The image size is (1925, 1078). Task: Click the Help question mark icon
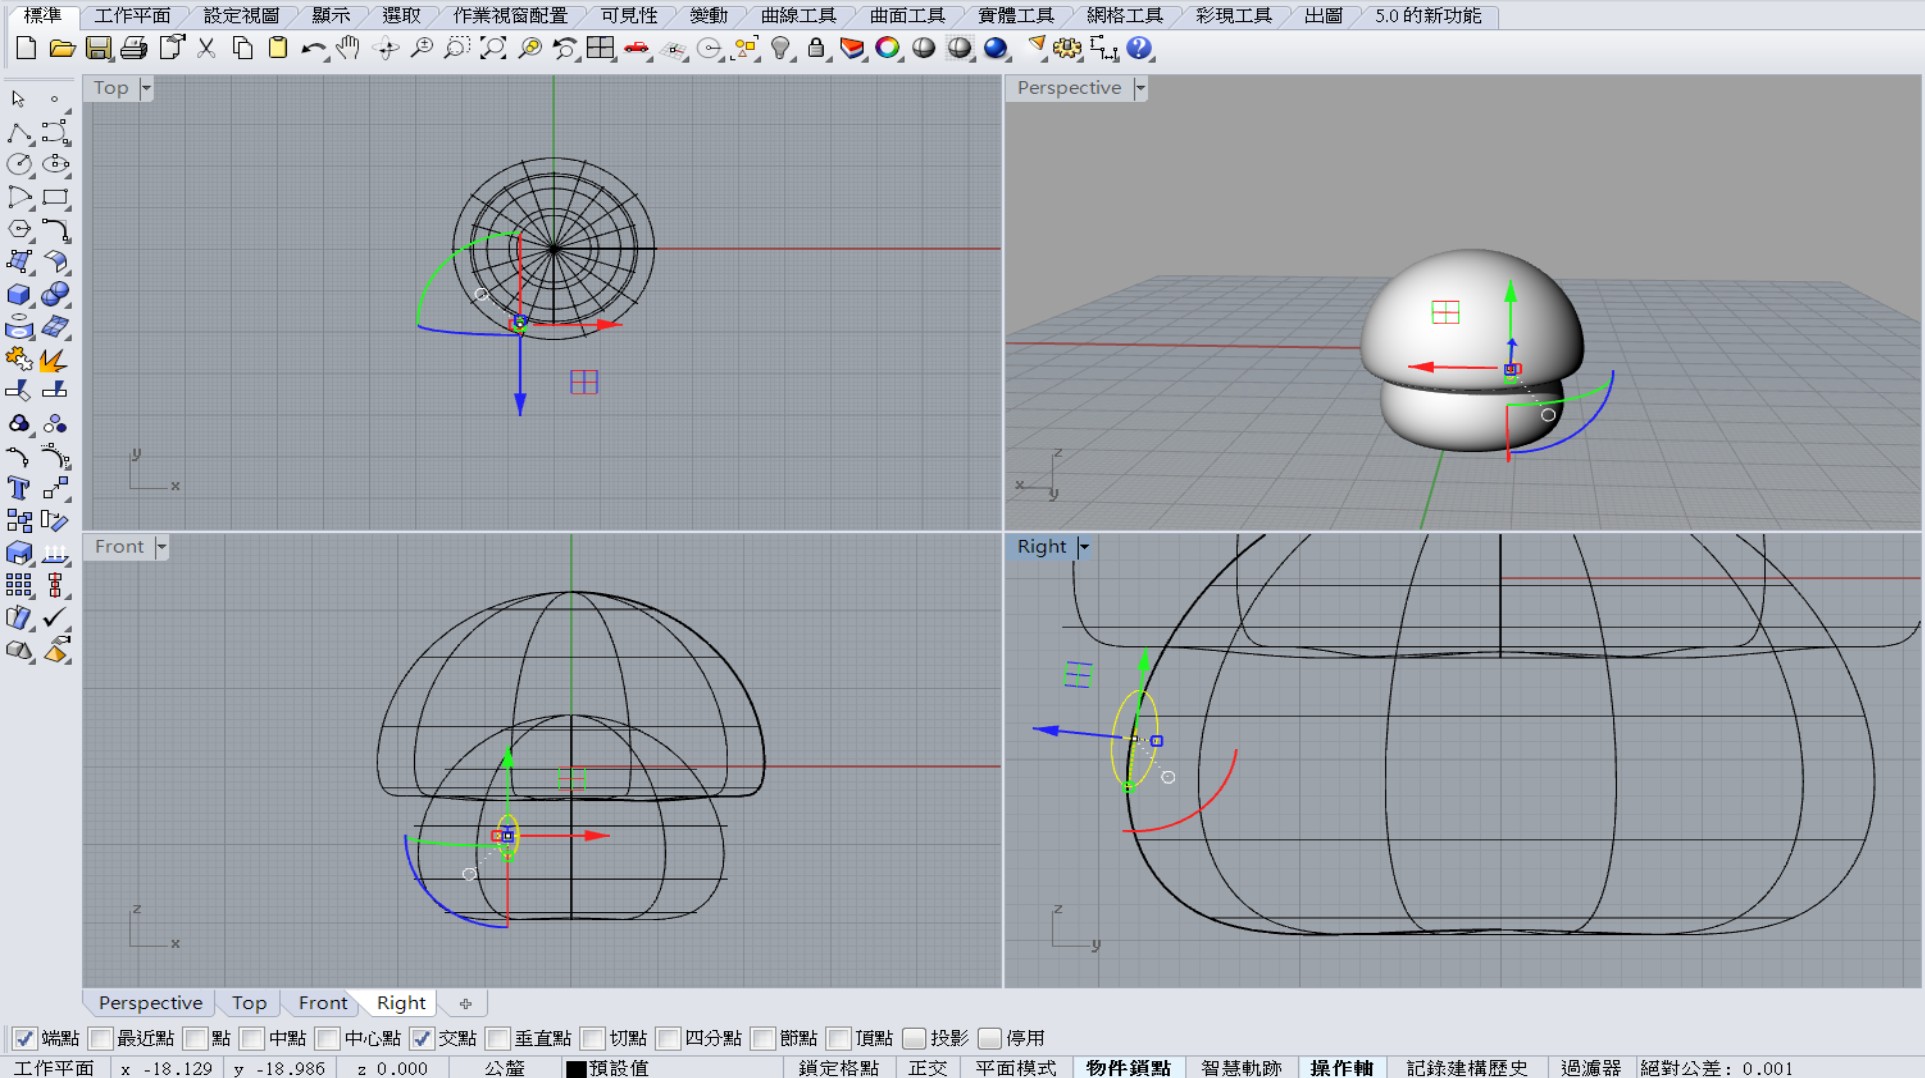point(1139,48)
